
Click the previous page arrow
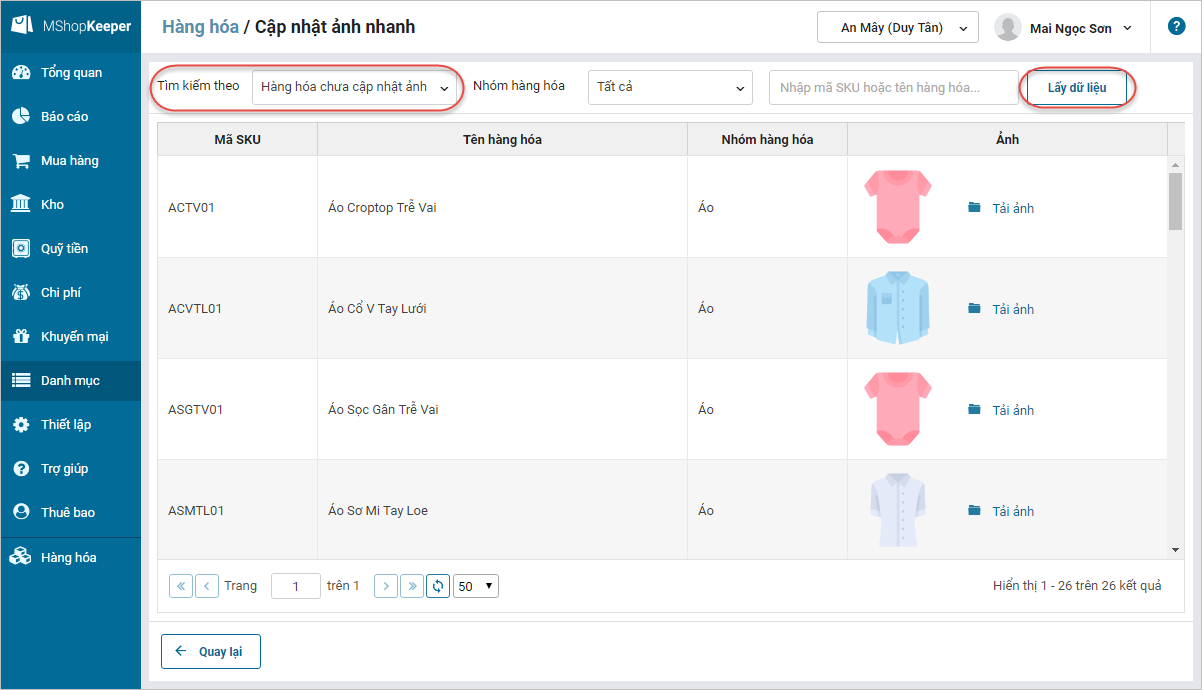(207, 586)
